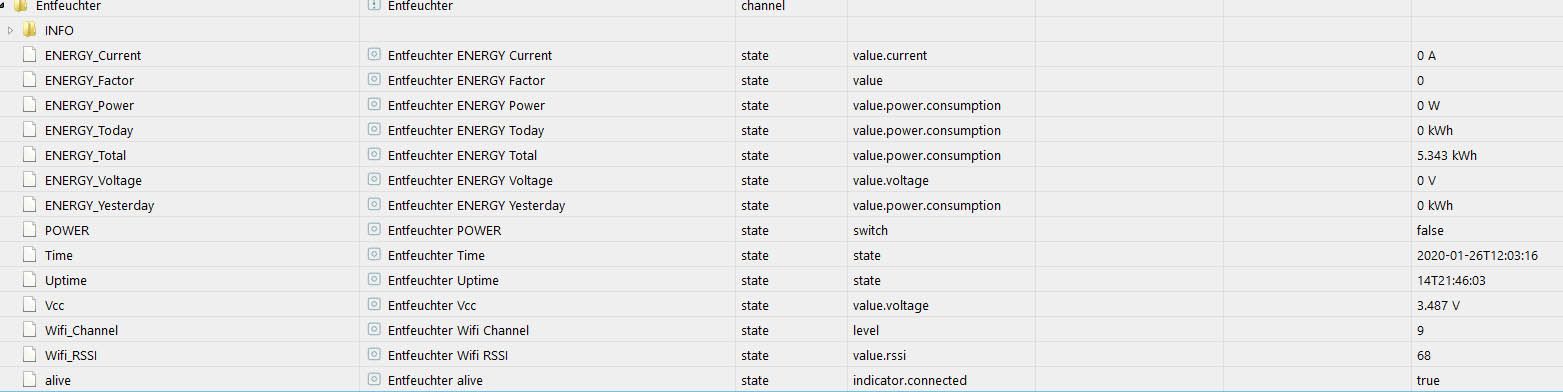Viewport: 1563px width, 392px height.
Task: Select the ENERGY_Current file icon
Action: pos(29,55)
